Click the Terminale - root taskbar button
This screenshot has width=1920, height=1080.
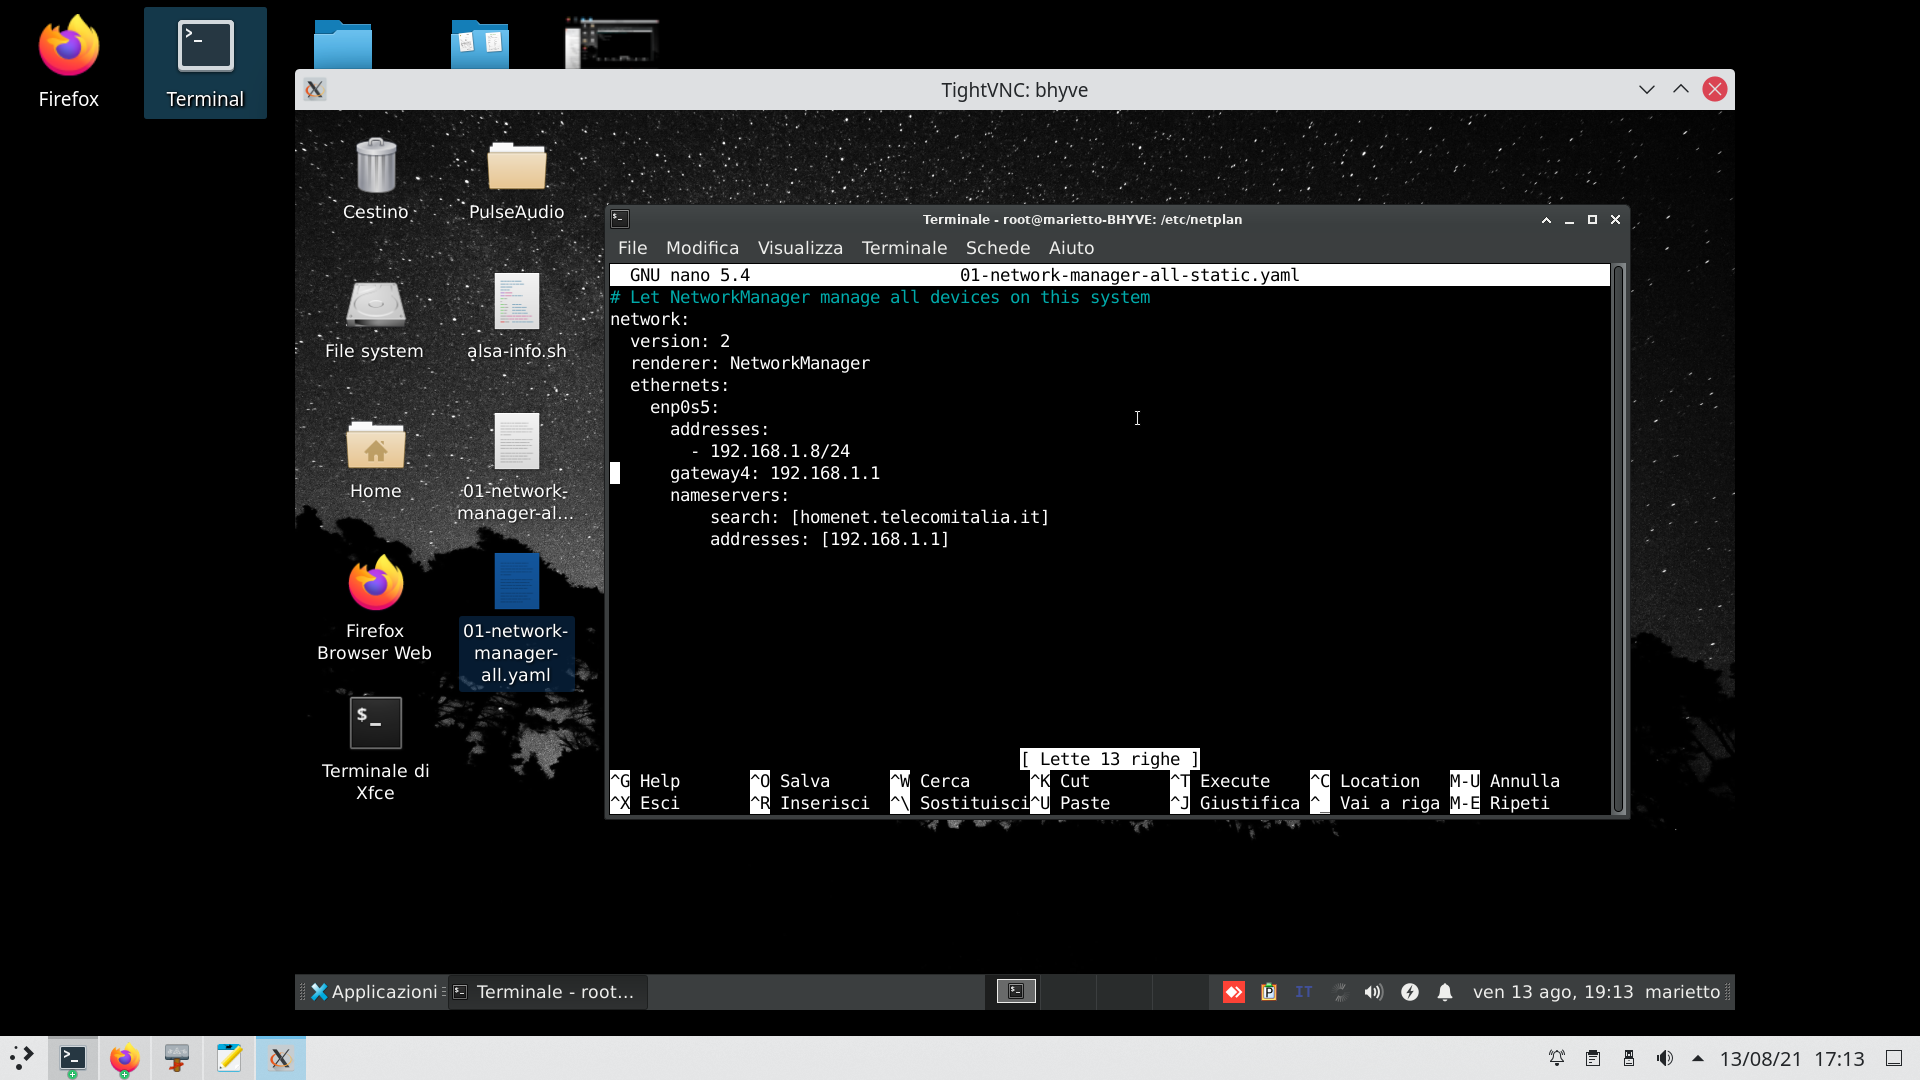click(546, 992)
